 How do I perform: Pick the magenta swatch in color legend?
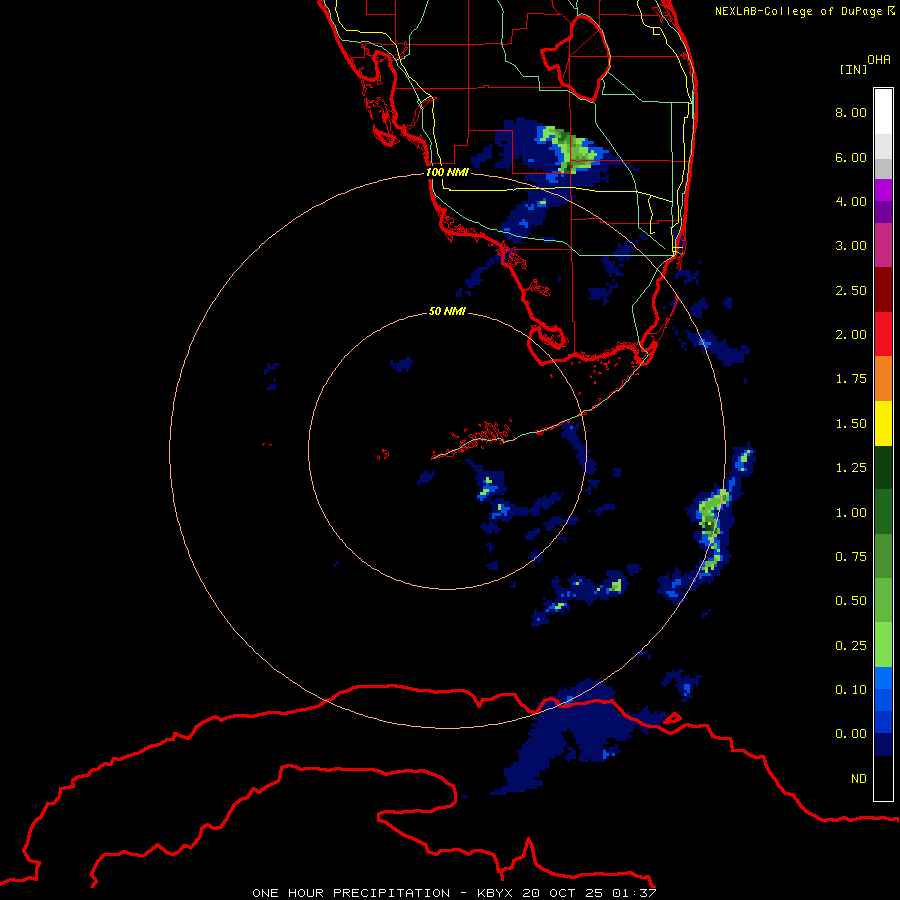pos(883,191)
